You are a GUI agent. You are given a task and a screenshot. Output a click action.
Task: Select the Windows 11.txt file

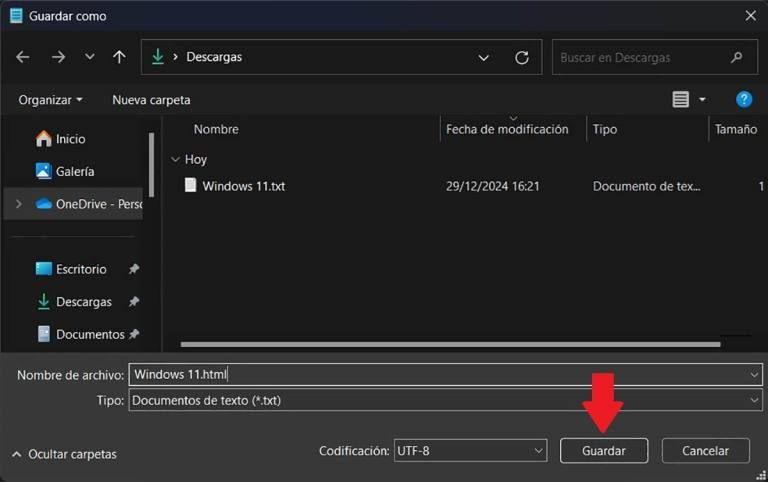pos(243,186)
